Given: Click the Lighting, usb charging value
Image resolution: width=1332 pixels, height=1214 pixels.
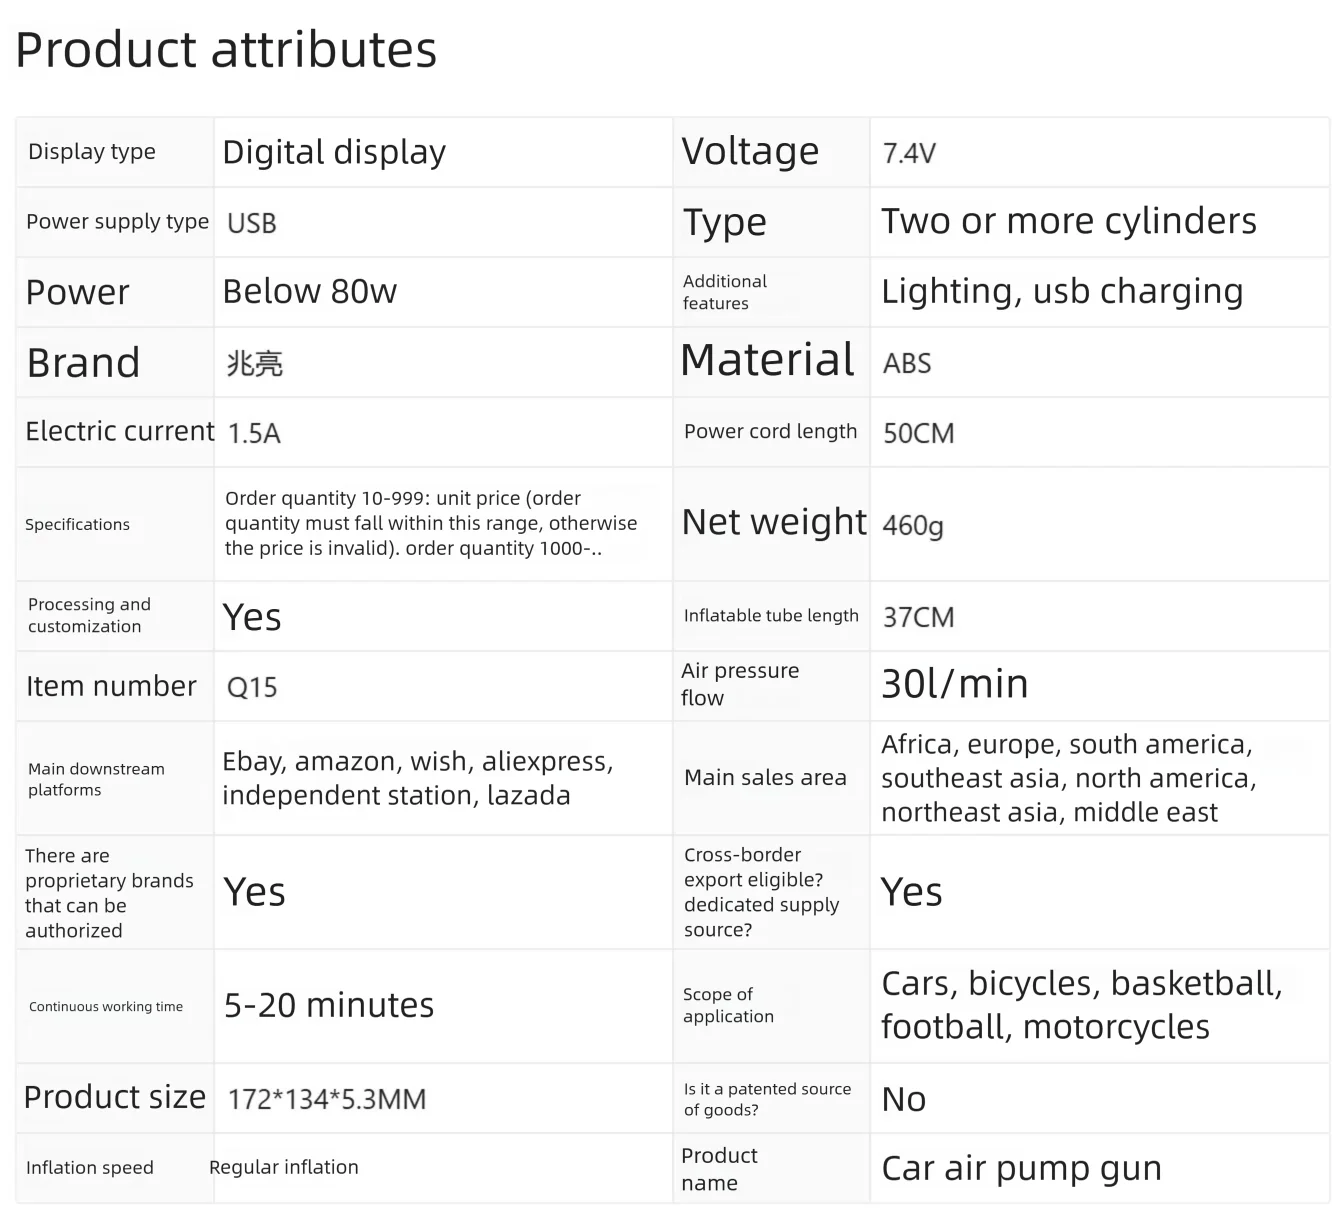Looking at the screenshot, I should (x=1062, y=291).
